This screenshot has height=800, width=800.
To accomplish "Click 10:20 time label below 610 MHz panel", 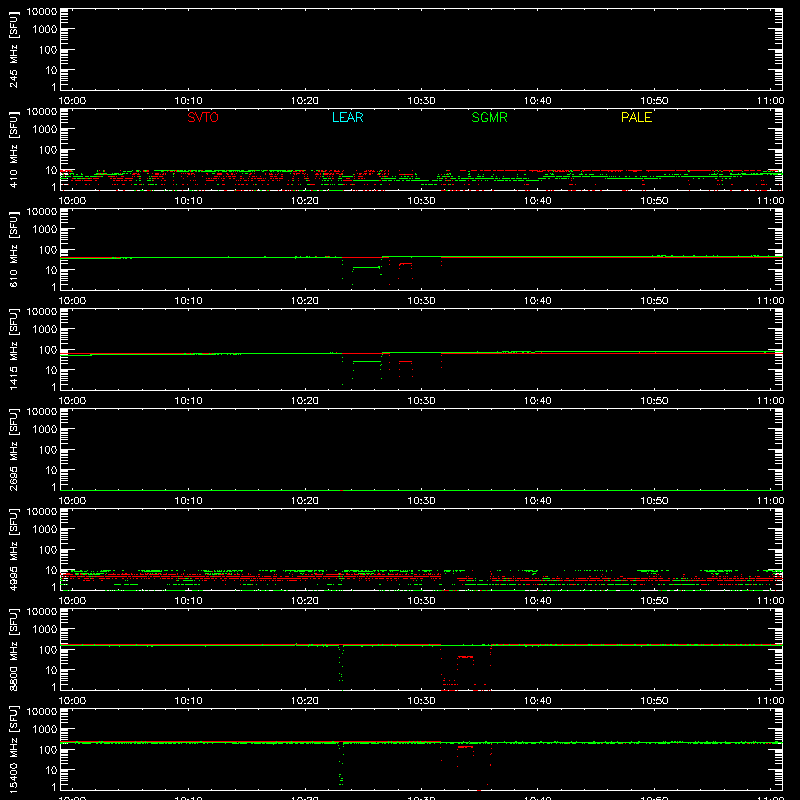I will pyautogui.click(x=305, y=301).
